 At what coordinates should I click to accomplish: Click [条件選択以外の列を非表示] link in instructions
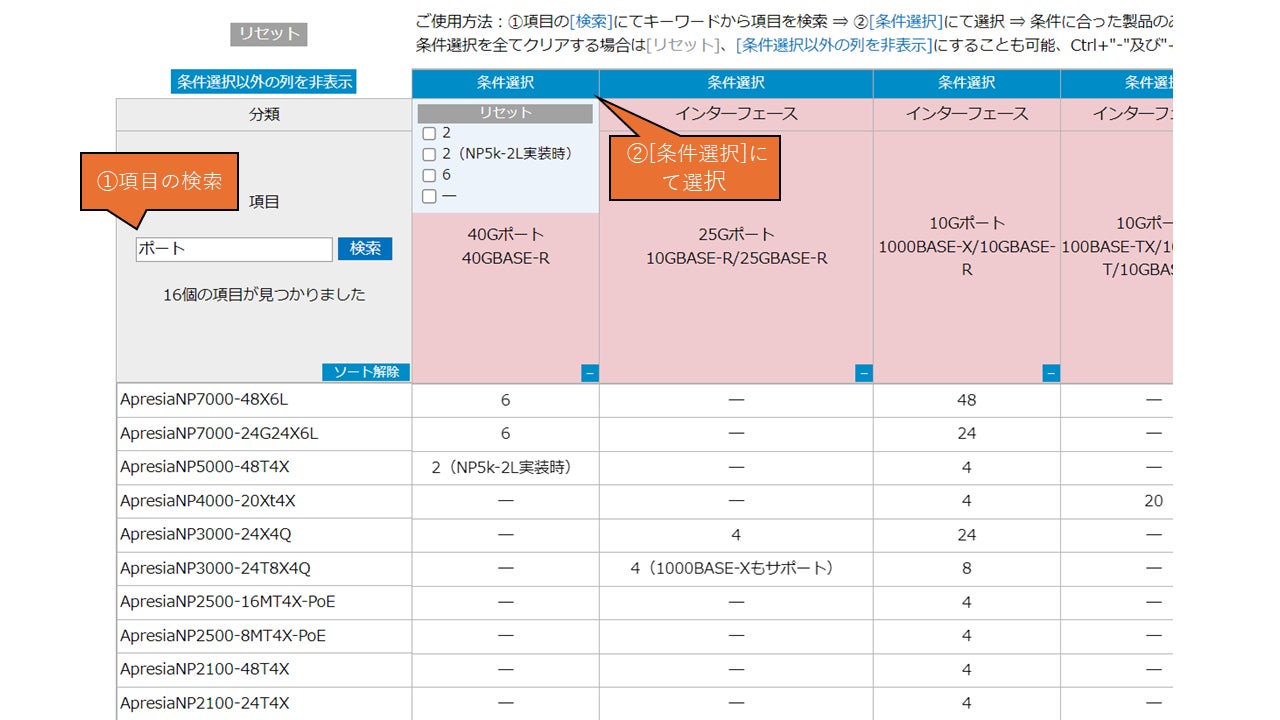834,45
